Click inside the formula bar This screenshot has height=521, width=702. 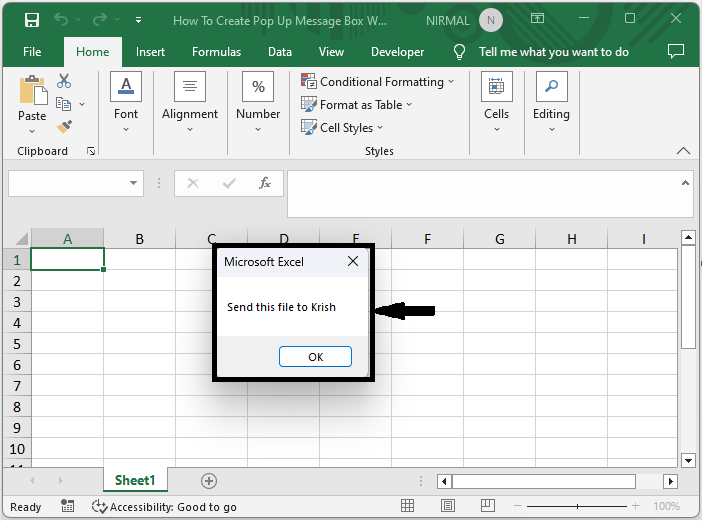[x=484, y=194]
